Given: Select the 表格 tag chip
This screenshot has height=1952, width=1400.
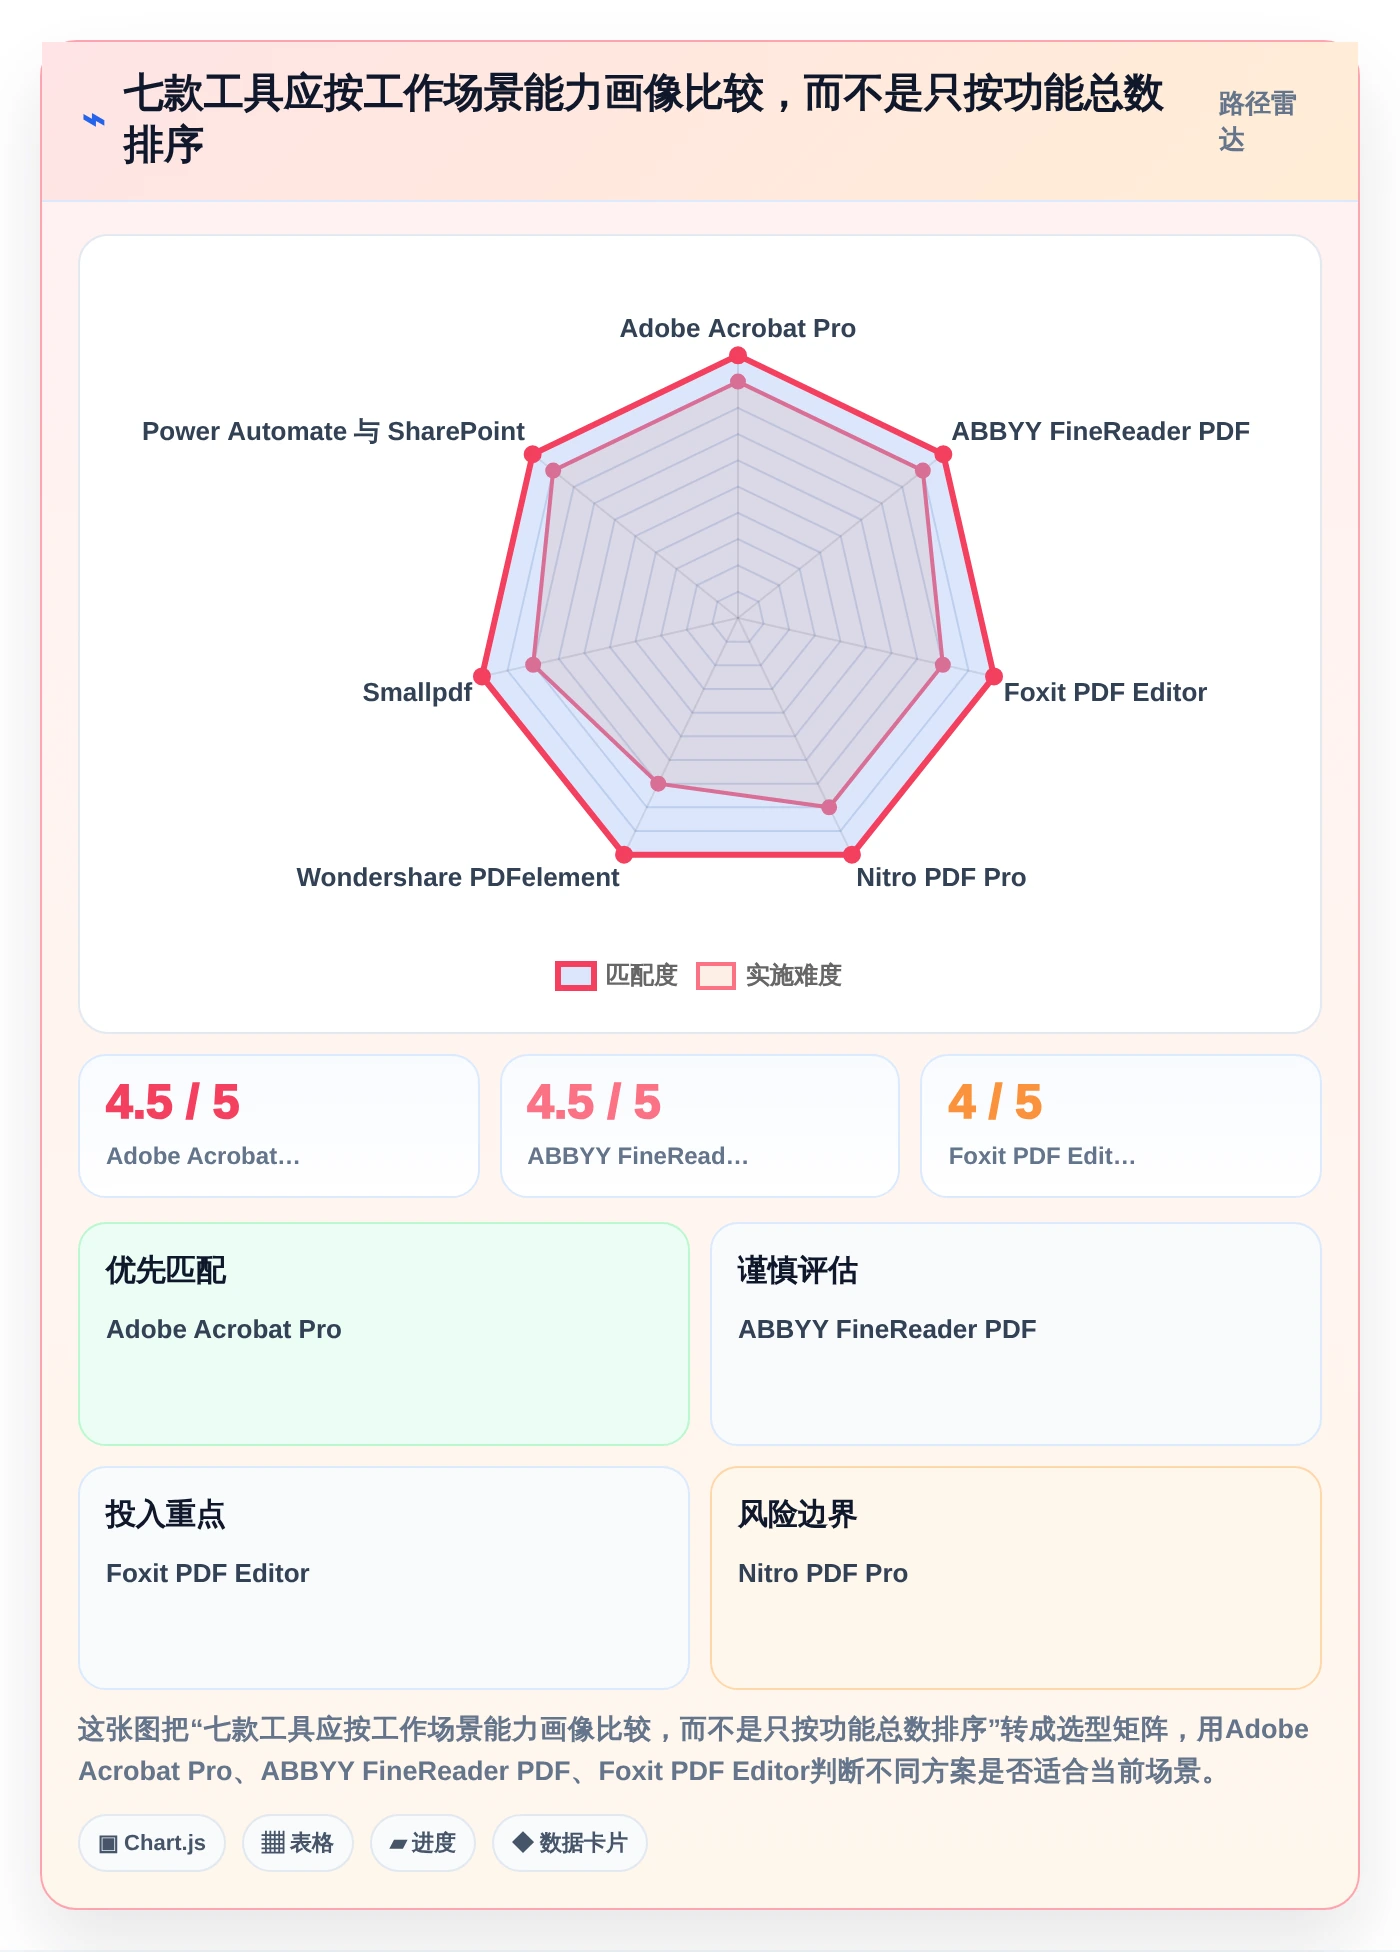Looking at the screenshot, I should pyautogui.click(x=298, y=1842).
